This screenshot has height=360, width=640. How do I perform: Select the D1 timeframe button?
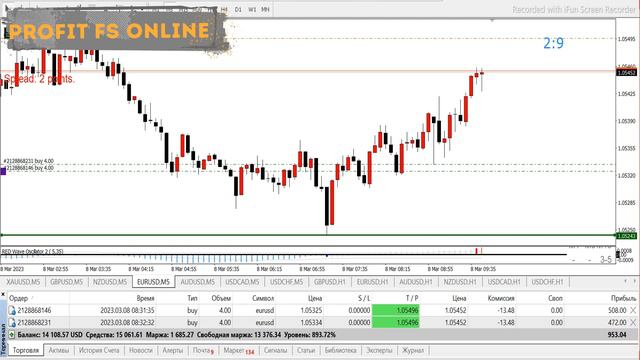click(238, 9)
